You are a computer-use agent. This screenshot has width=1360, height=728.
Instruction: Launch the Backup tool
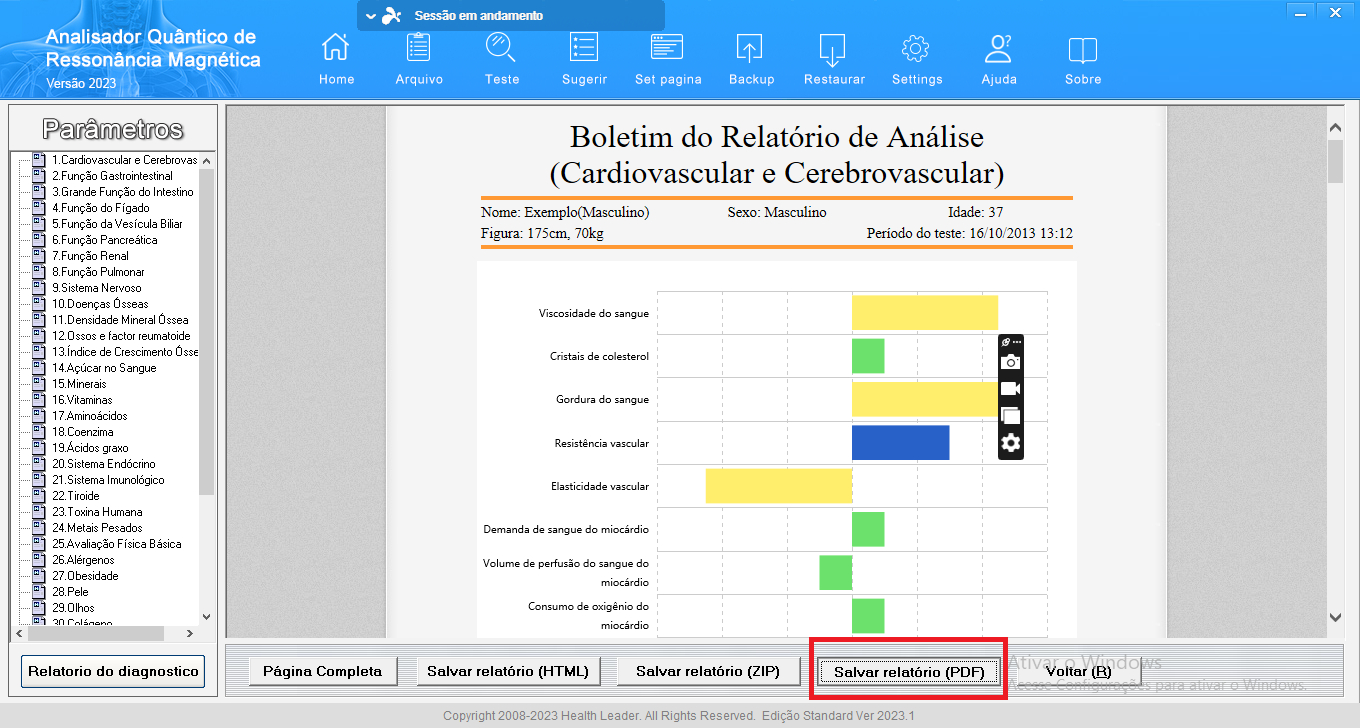point(751,59)
